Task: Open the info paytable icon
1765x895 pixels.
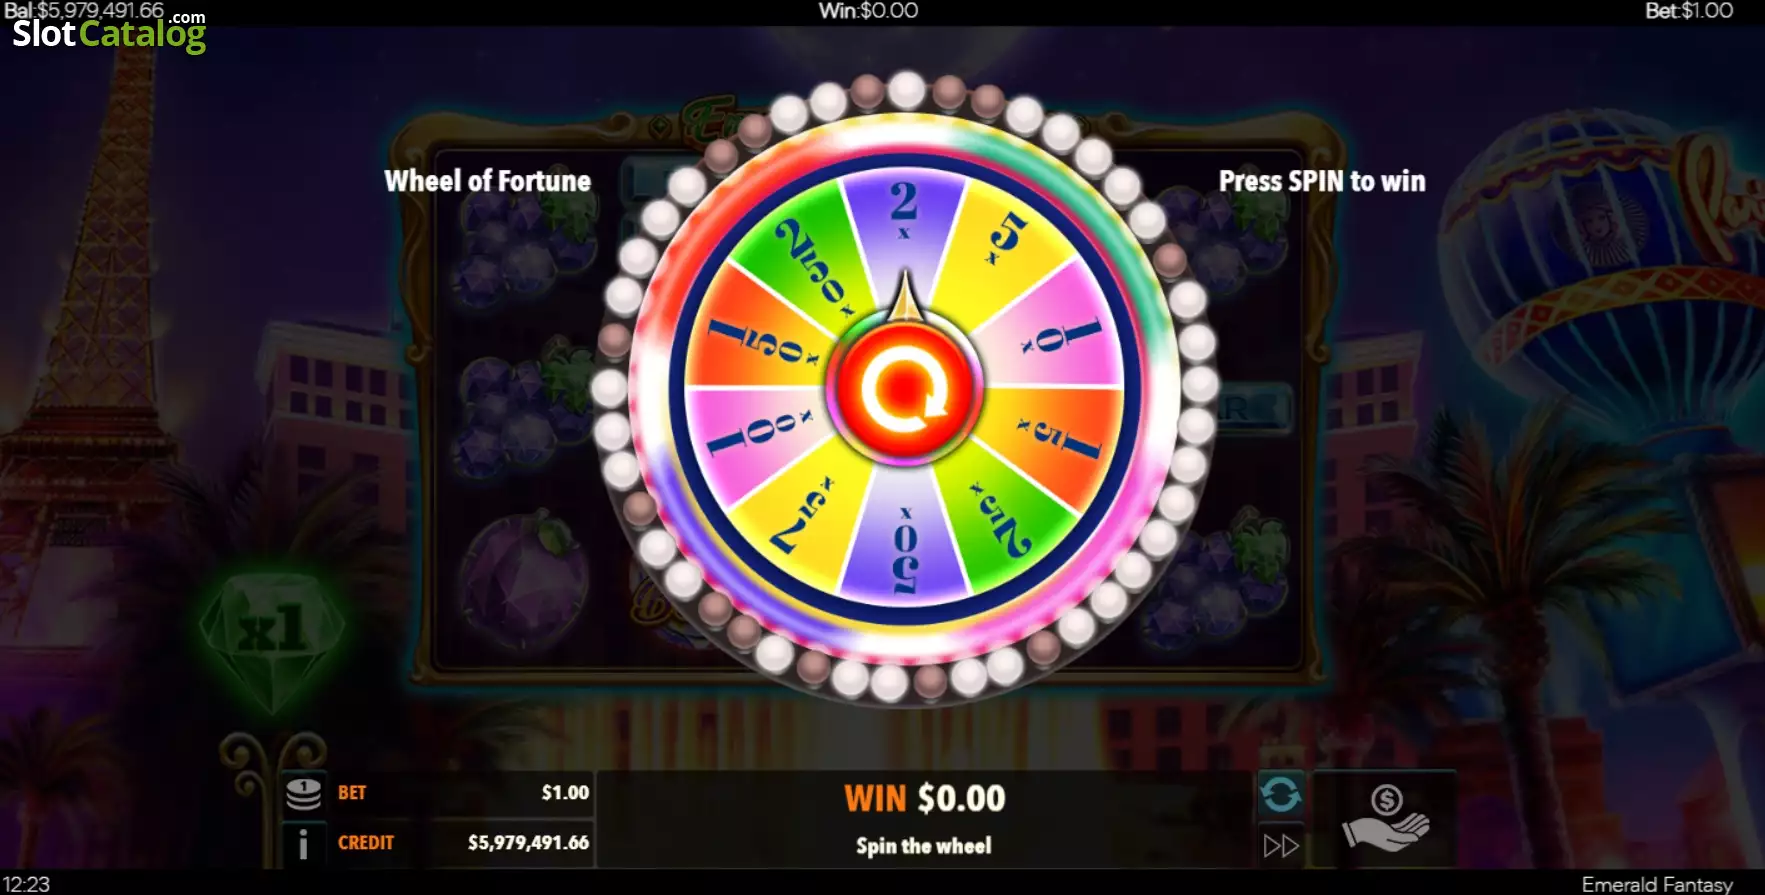Action: (x=303, y=845)
